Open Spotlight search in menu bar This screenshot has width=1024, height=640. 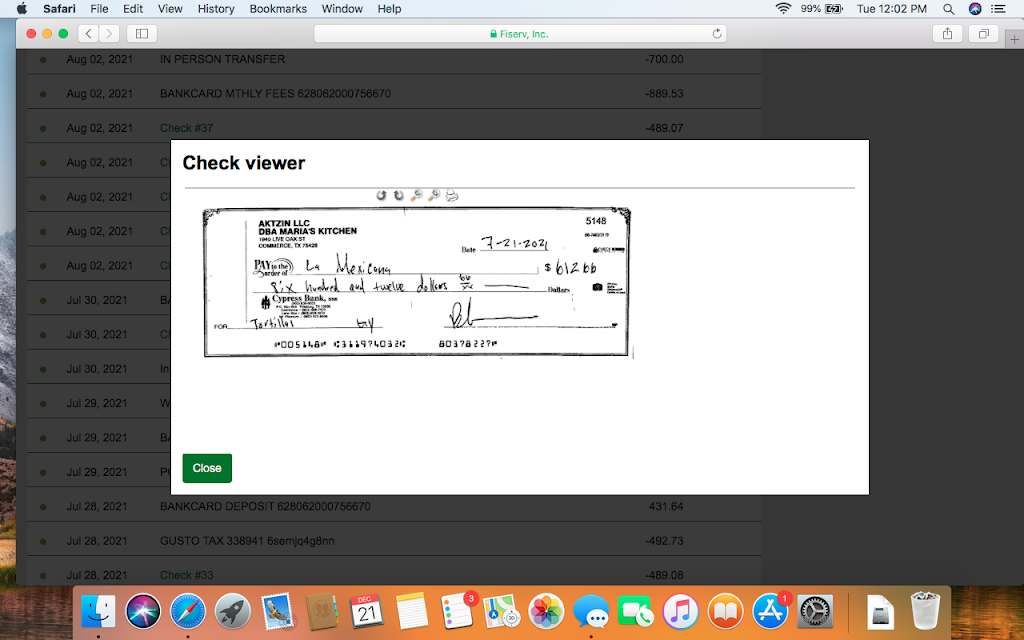click(948, 9)
